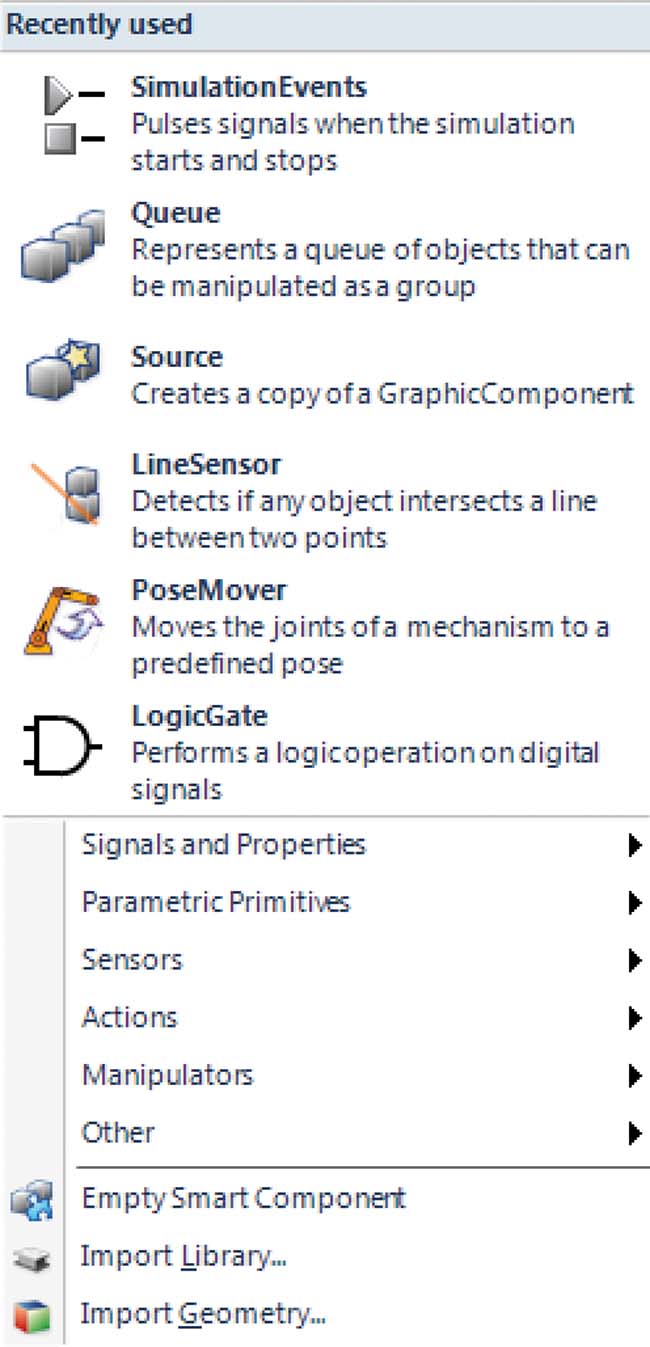Choose Import Library... menu item

[184, 1256]
